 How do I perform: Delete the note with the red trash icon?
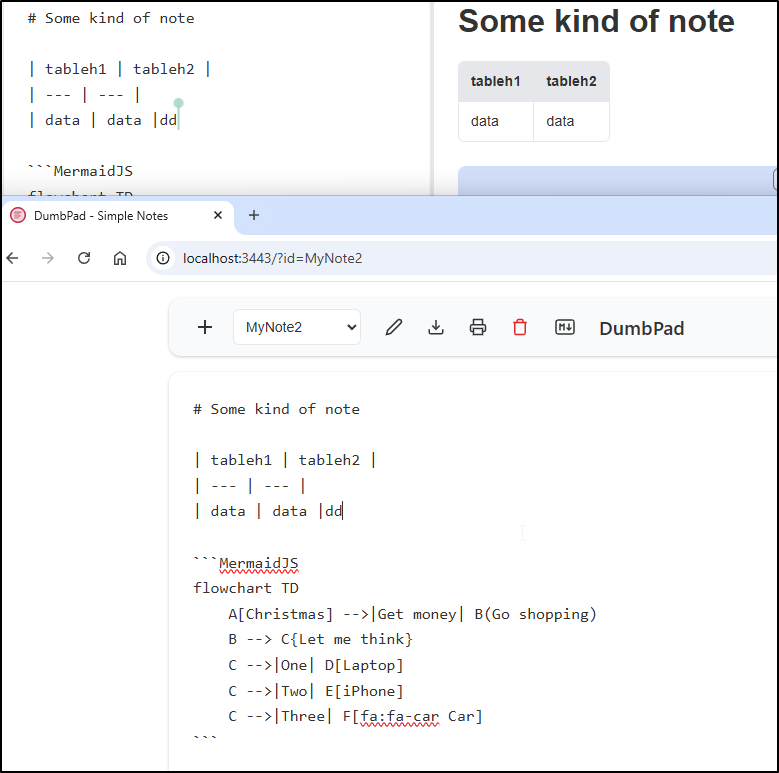(x=520, y=327)
